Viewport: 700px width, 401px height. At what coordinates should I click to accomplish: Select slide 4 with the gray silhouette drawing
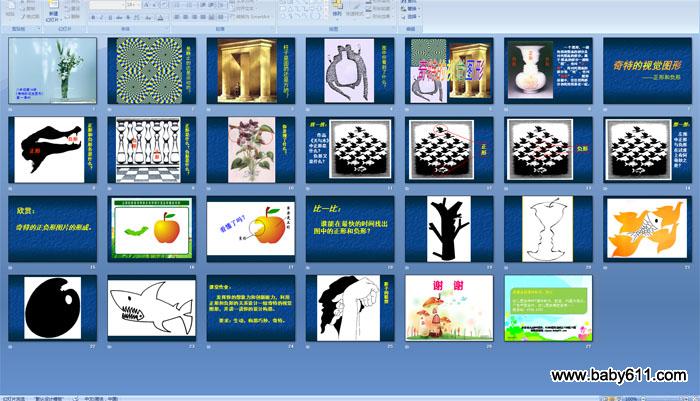[x=350, y=71]
